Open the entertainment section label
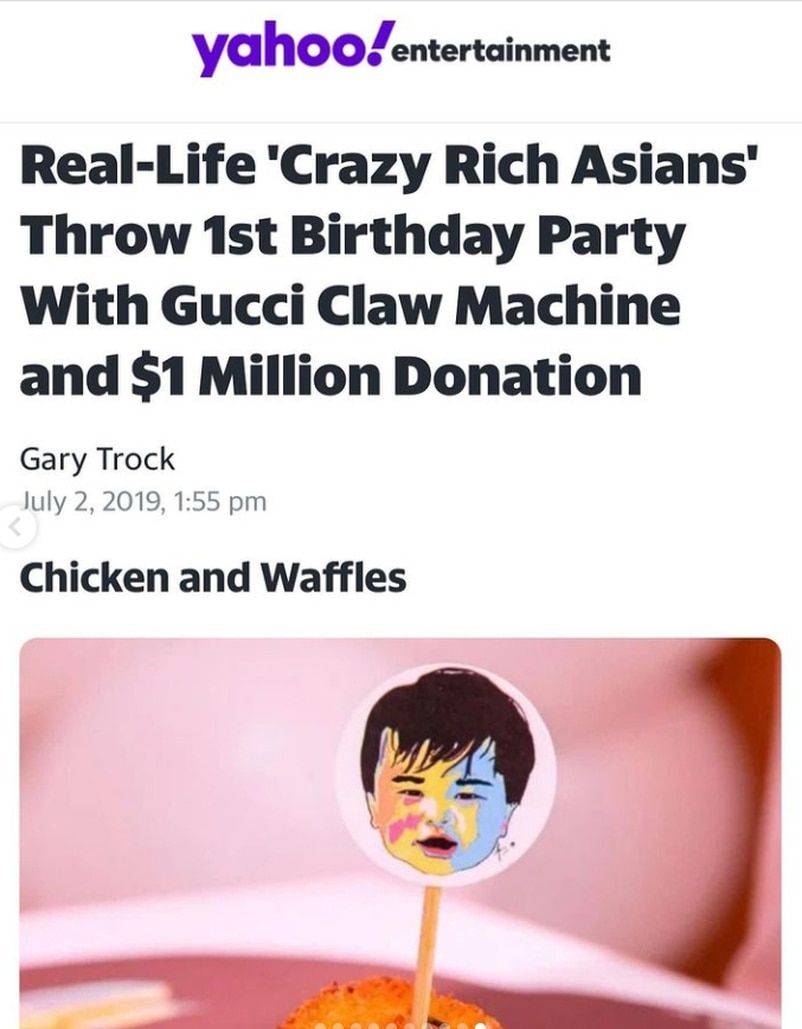 tap(500, 51)
